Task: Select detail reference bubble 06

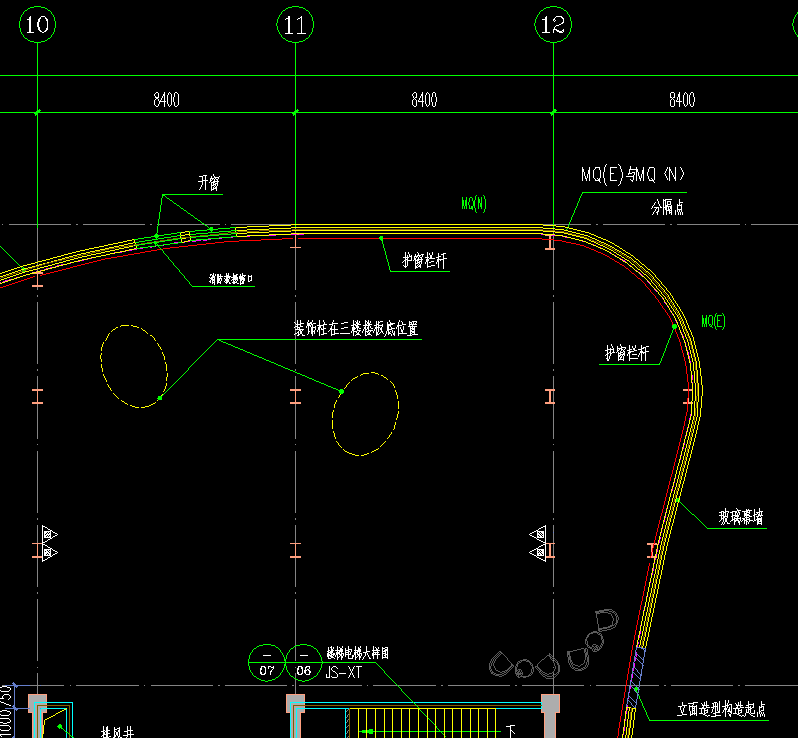Action: [304, 663]
